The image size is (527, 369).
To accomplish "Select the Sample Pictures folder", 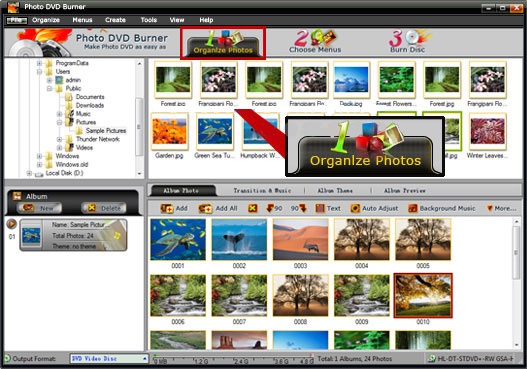I will coord(106,130).
